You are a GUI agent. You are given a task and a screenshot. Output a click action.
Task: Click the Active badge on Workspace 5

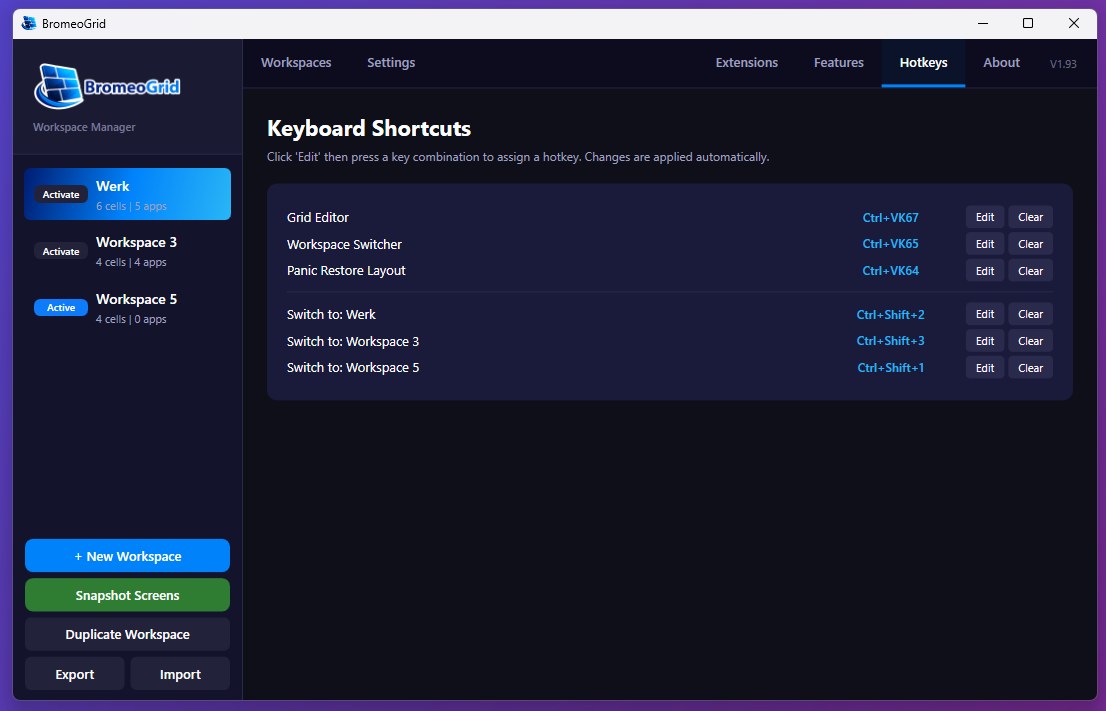coord(61,307)
